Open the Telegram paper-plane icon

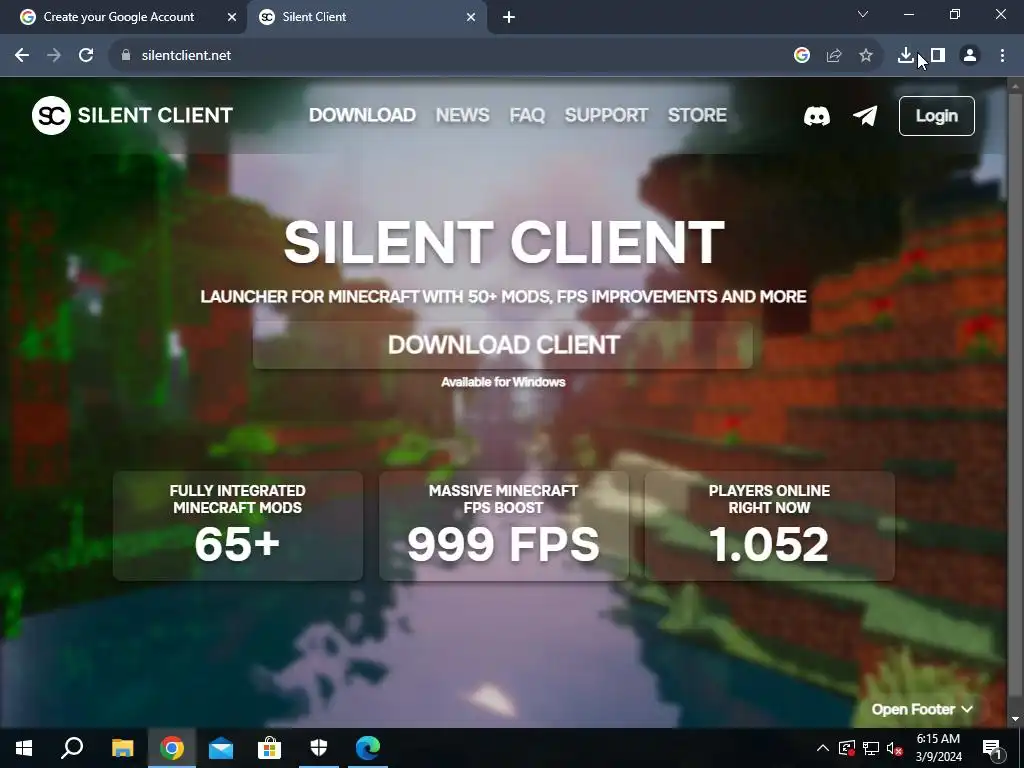[x=865, y=116]
